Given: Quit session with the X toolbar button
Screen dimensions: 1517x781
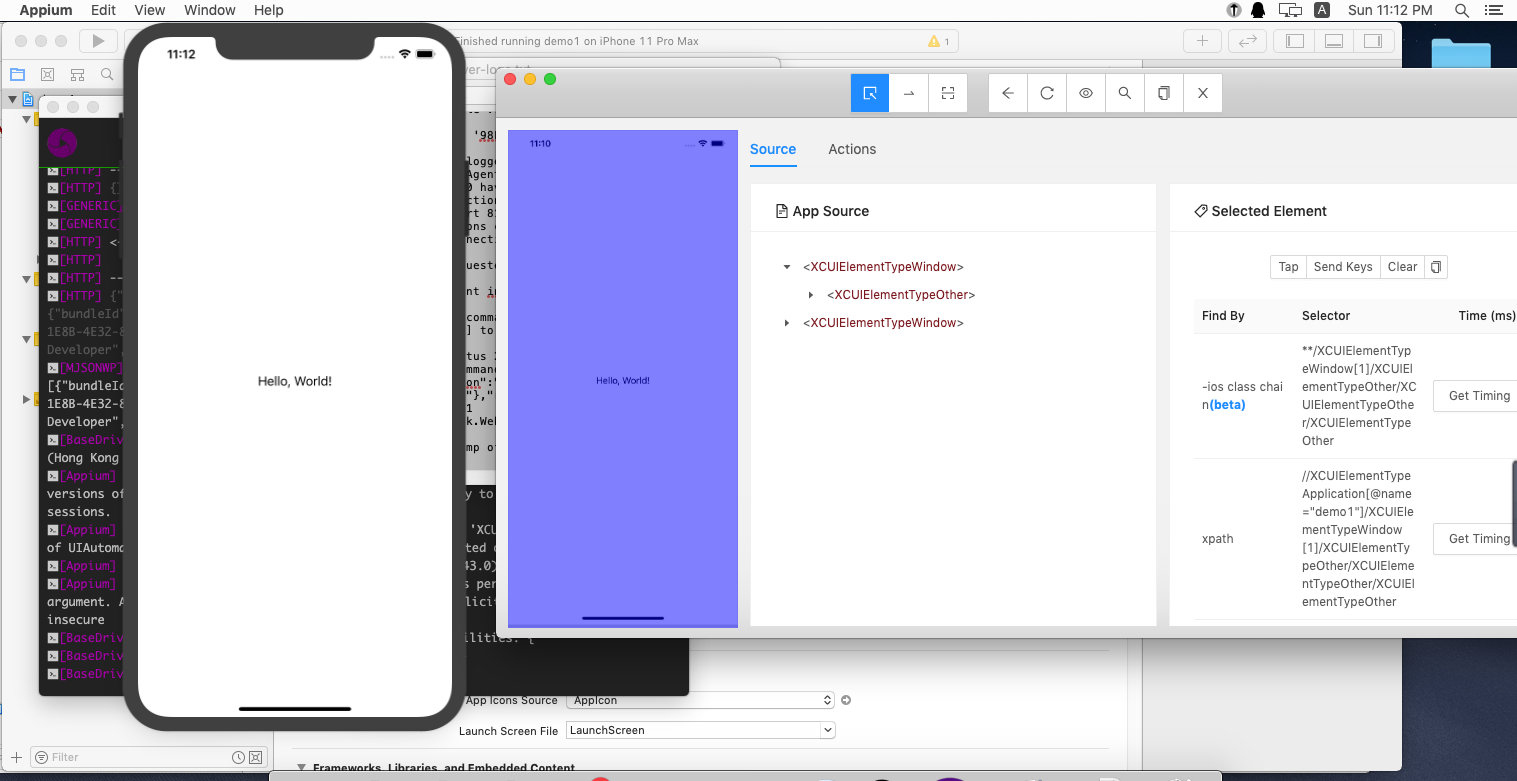Looking at the screenshot, I should point(1203,93).
